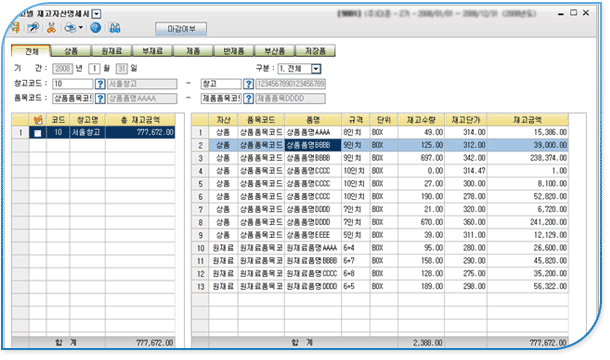Open the 구분 combo box showing 1. 전체
610x360 pixels.
(x=300, y=69)
